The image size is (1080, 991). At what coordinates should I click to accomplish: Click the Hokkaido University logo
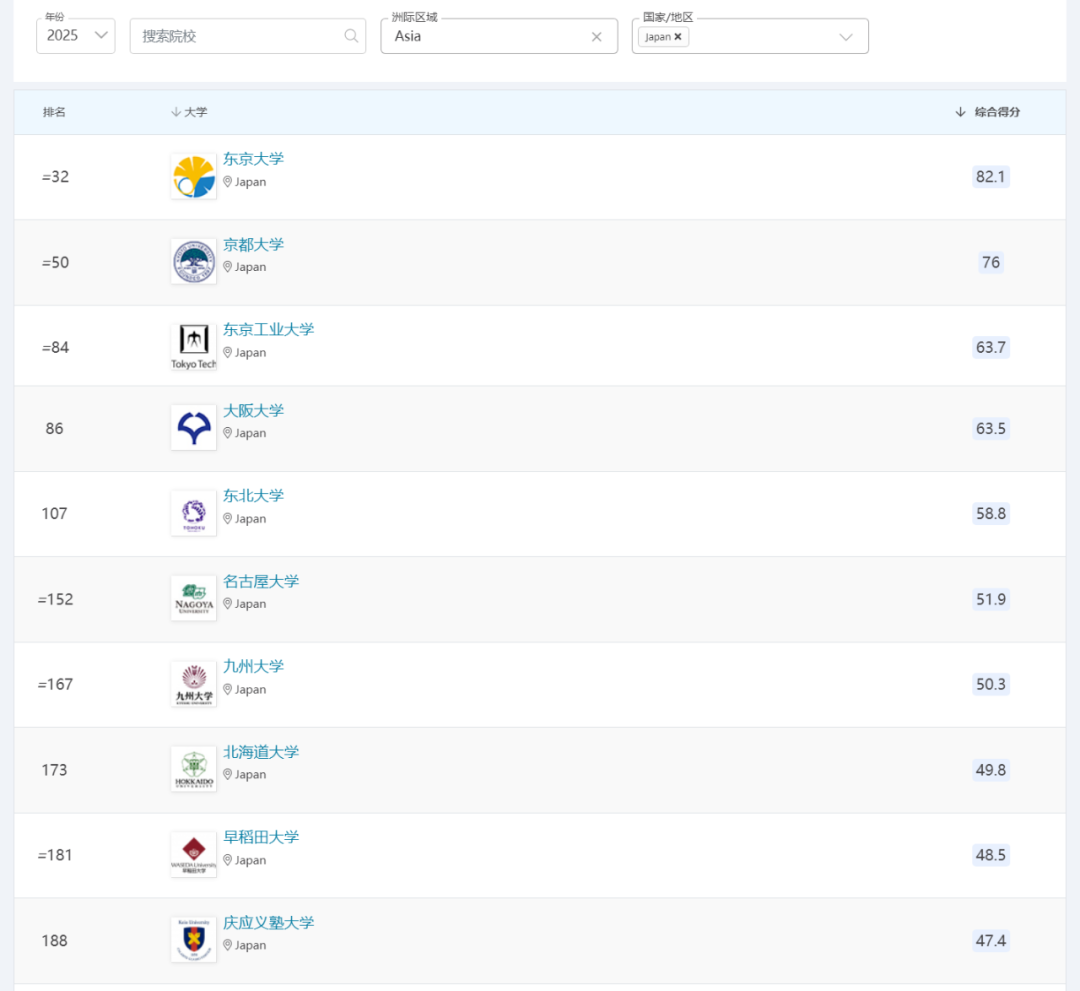pyautogui.click(x=193, y=769)
